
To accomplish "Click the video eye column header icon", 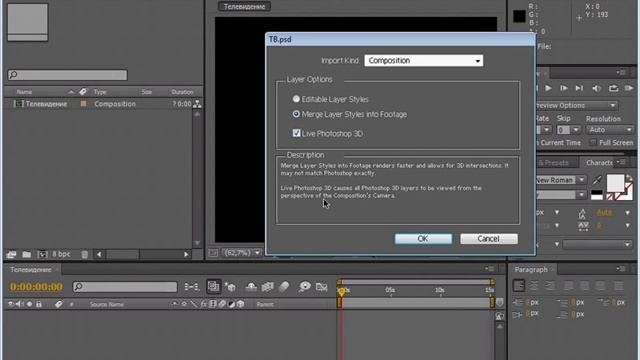I will 10,304.
